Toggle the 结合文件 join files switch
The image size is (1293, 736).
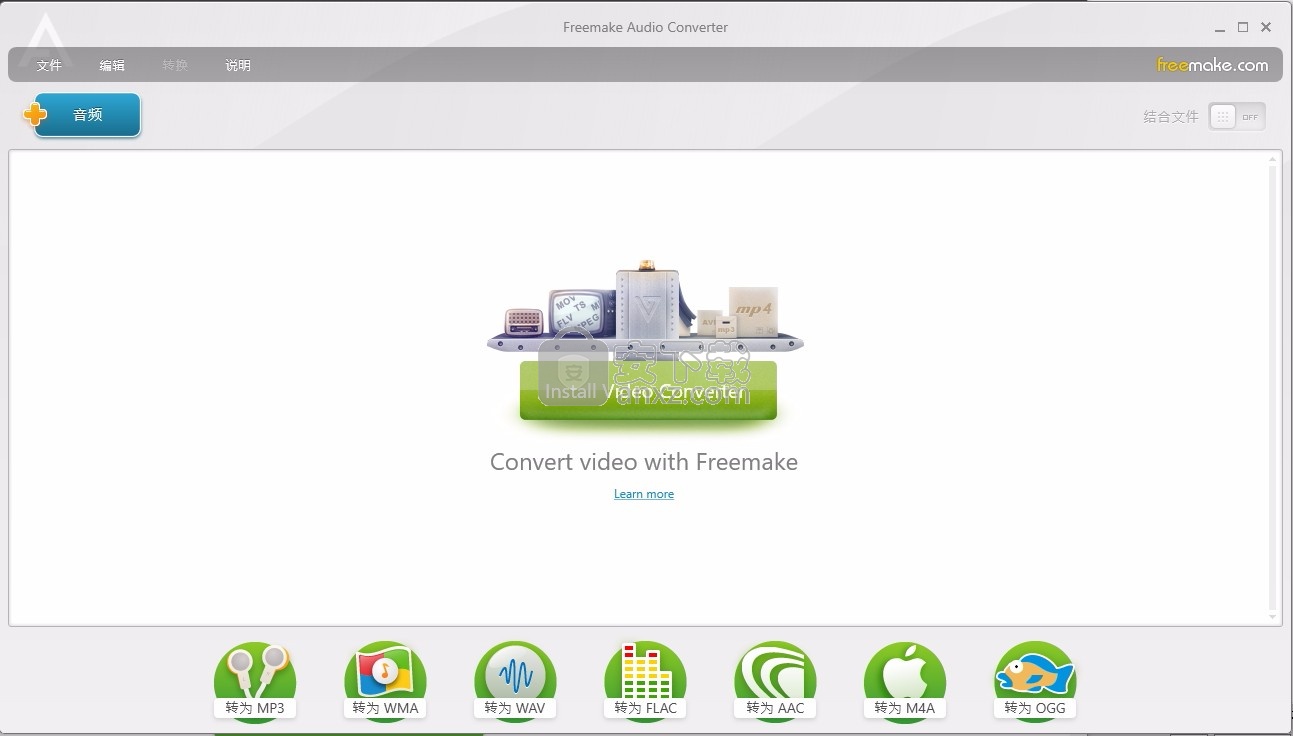pyautogui.click(x=1237, y=117)
